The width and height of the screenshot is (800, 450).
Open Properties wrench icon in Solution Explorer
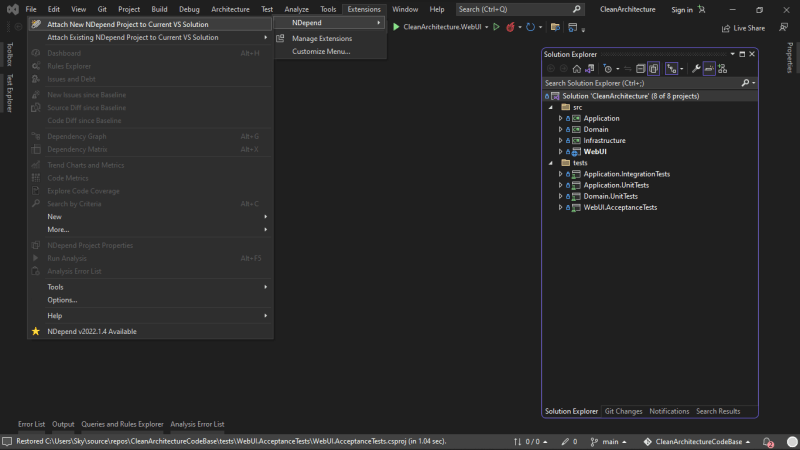(696, 69)
